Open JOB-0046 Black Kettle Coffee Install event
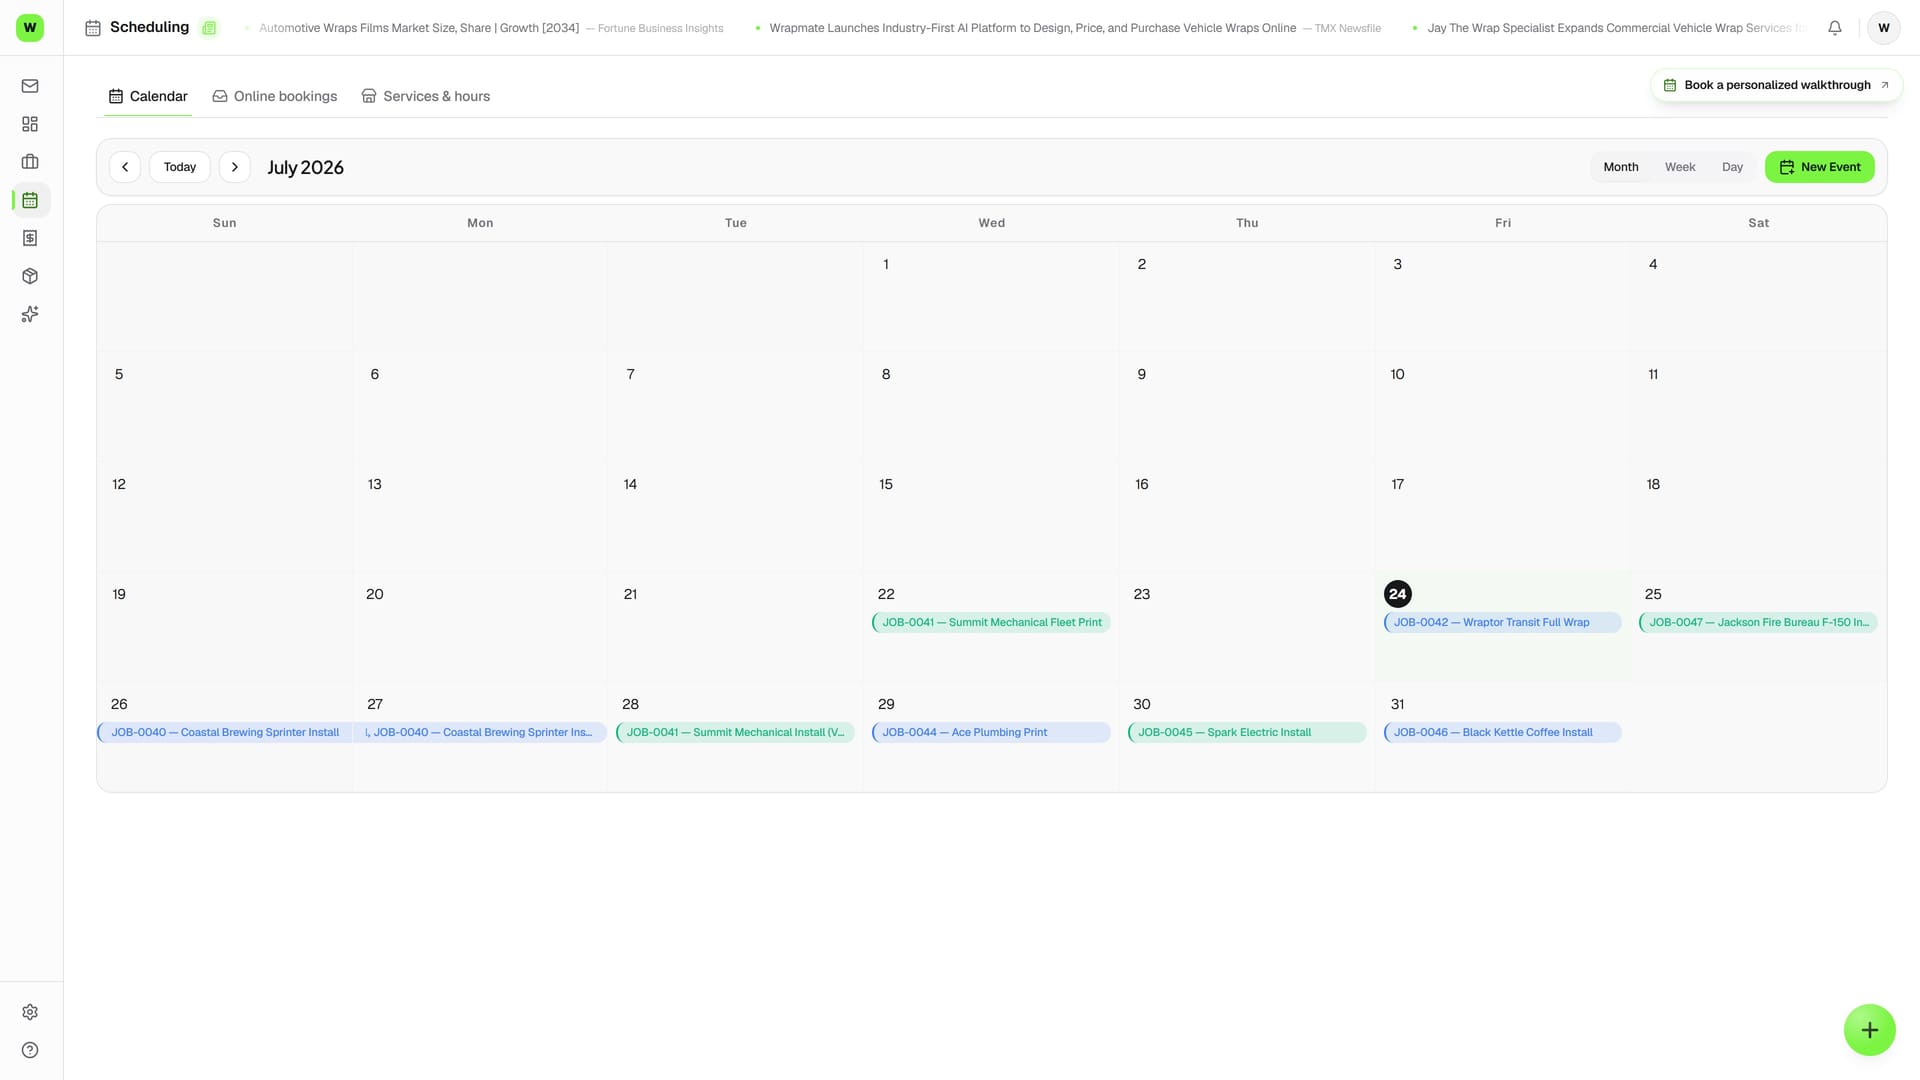 1503,732
